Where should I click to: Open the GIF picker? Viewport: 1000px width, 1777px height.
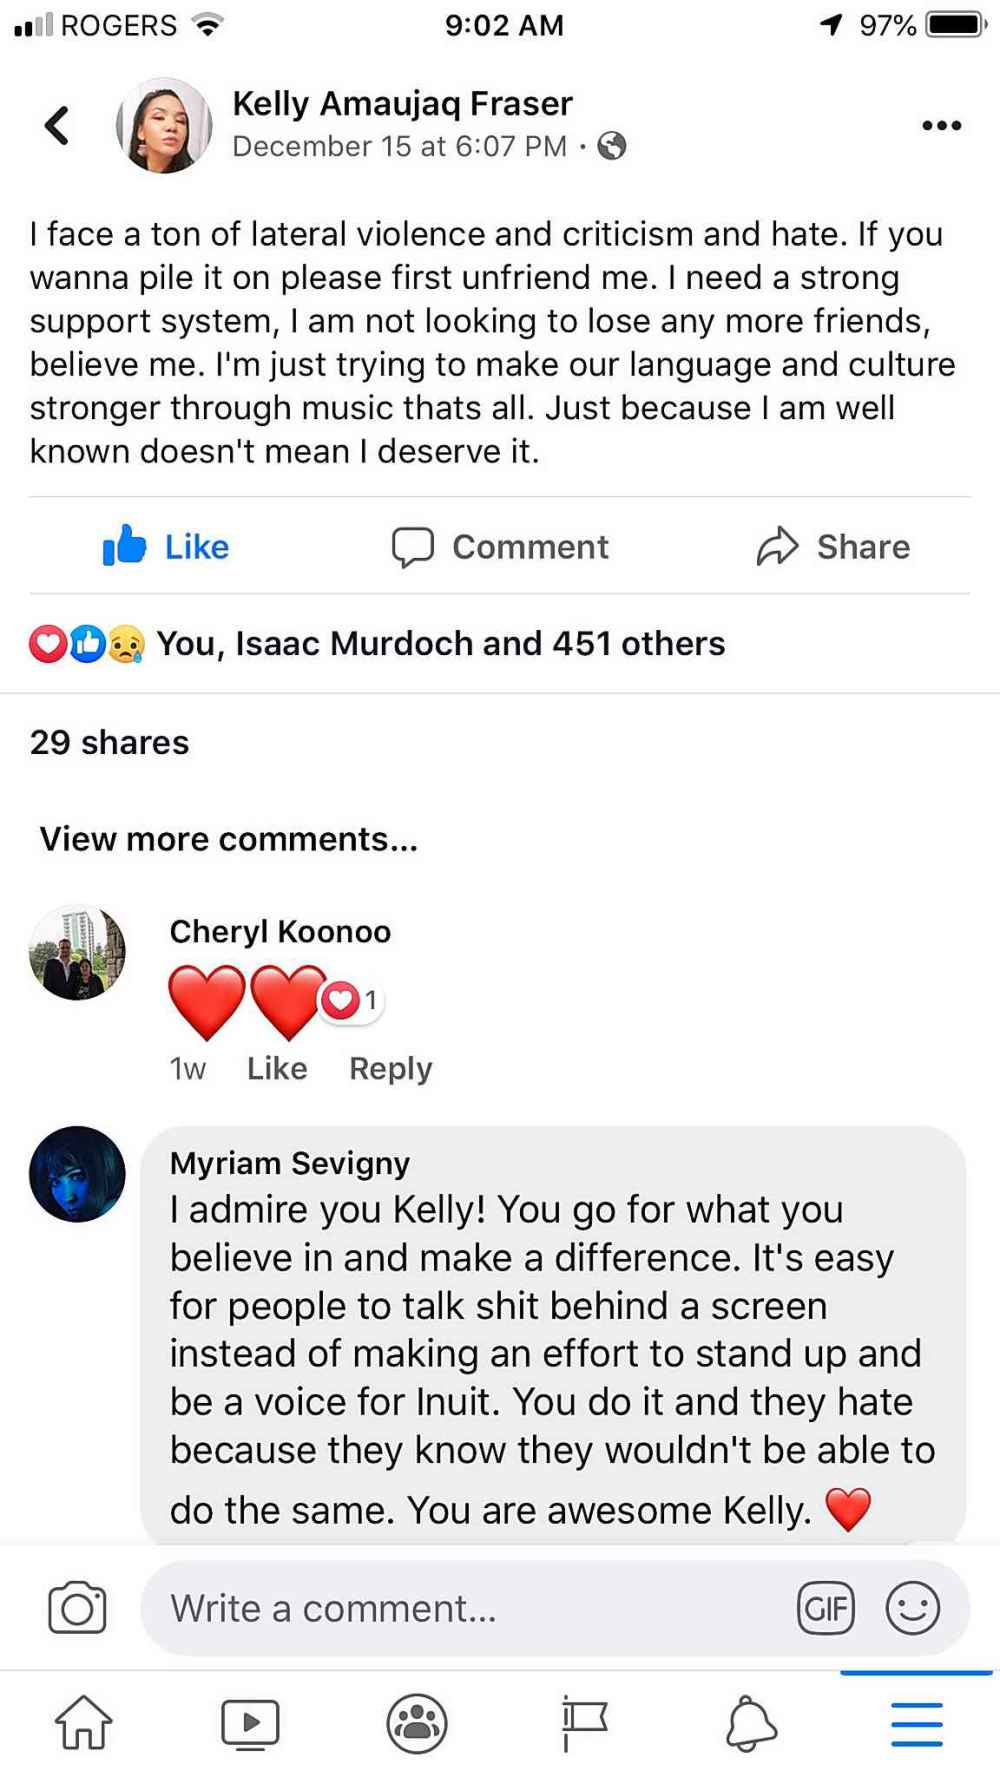(x=826, y=1608)
